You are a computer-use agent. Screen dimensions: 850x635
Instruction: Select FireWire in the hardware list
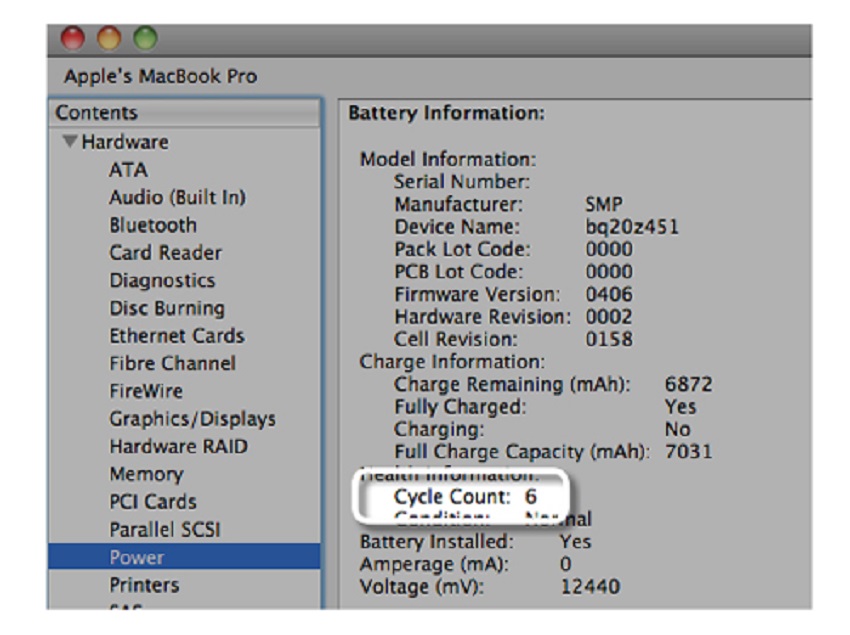coord(146,391)
